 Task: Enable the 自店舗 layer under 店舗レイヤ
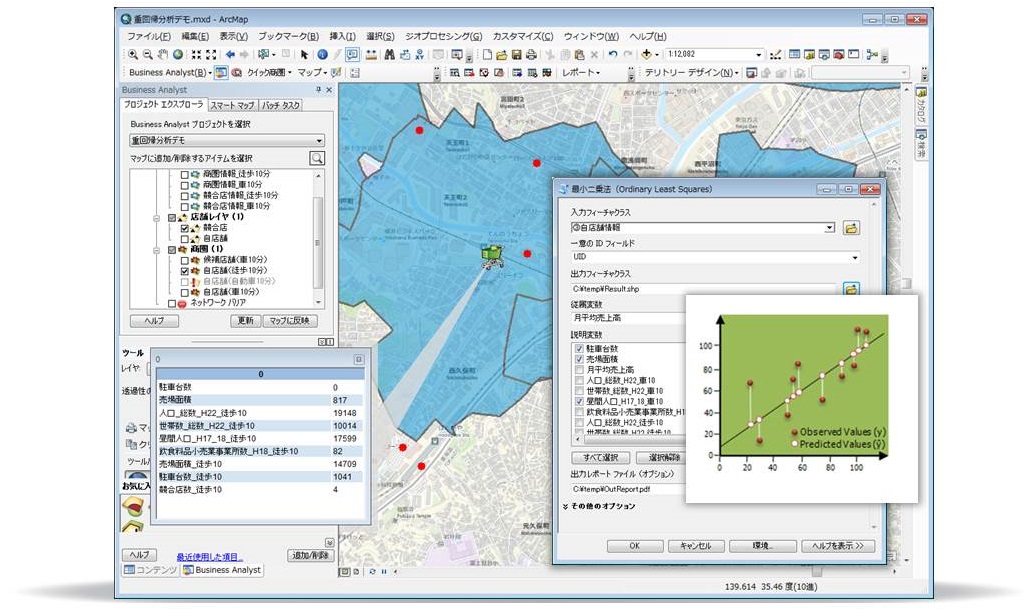[x=185, y=239]
